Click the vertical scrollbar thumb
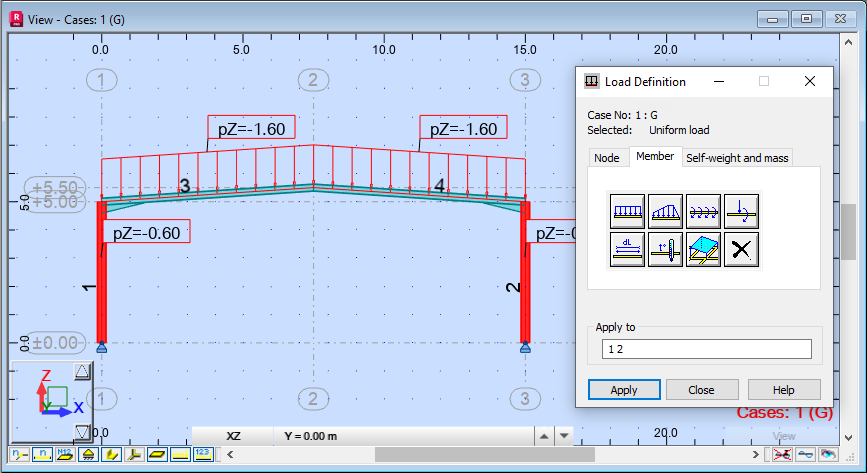 (x=848, y=232)
